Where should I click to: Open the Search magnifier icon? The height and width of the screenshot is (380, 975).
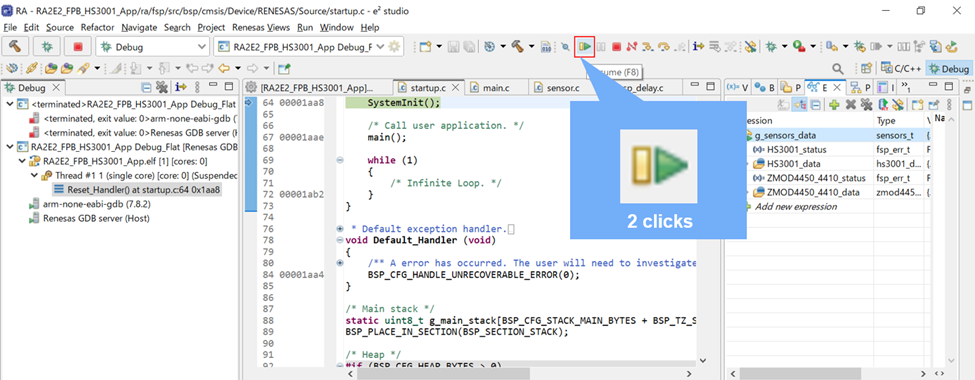838,68
